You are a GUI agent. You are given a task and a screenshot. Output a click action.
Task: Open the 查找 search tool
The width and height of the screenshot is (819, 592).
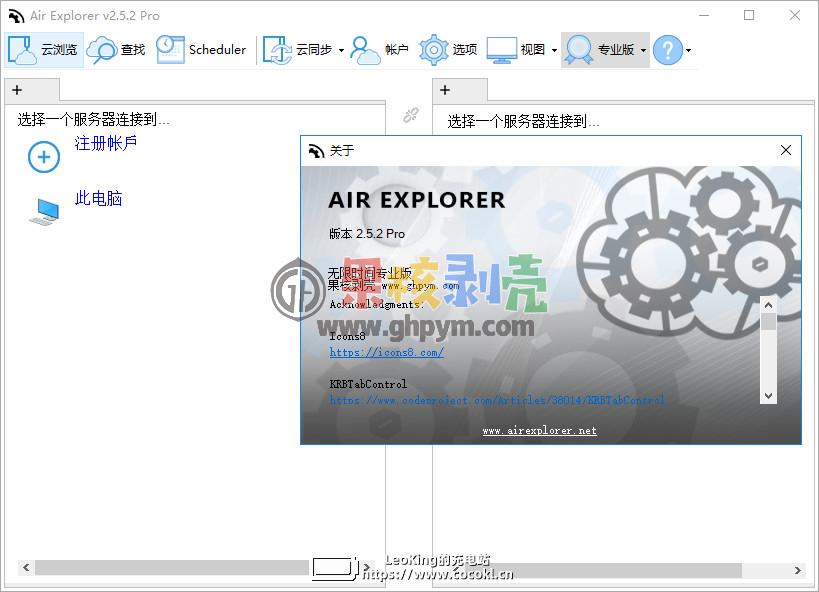pyautogui.click(x=116, y=50)
